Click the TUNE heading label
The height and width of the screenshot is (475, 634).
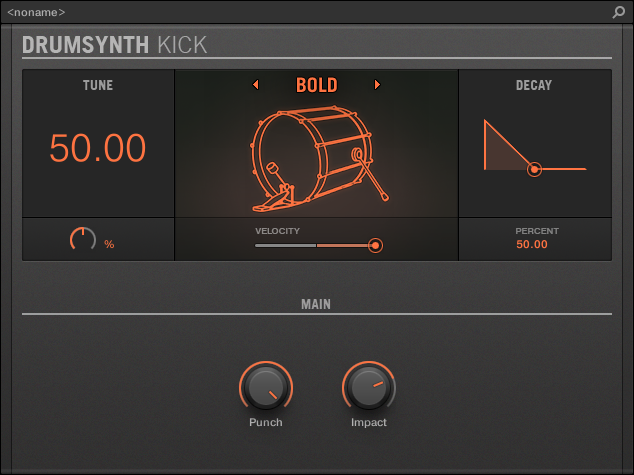click(98, 86)
